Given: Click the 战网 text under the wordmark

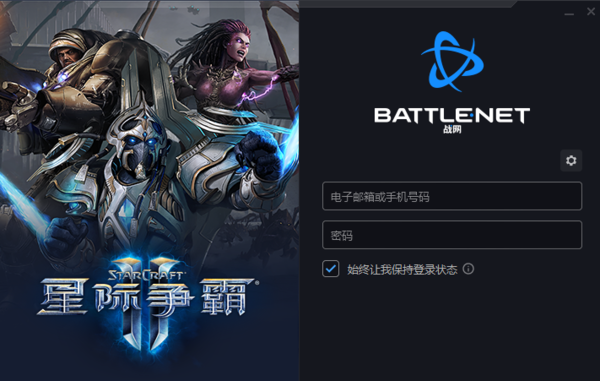Looking at the screenshot, I should [x=452, y=129].
